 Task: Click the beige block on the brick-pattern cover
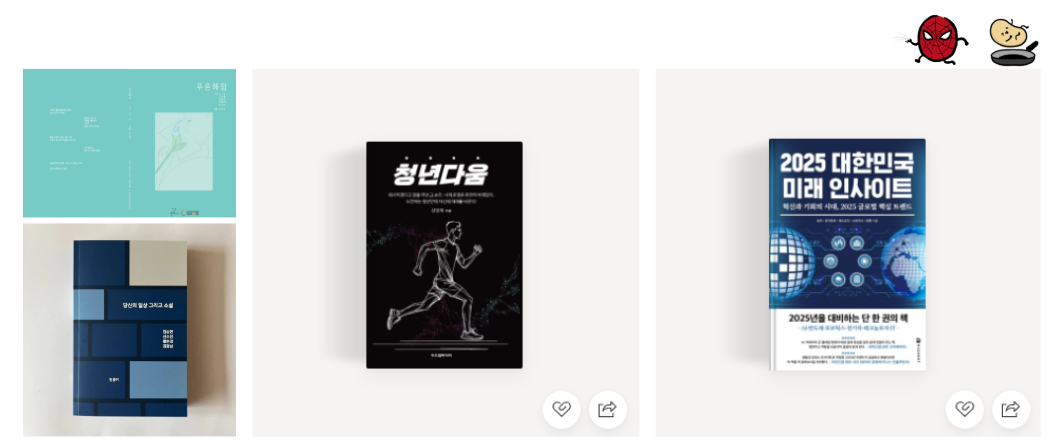click(157, 262)
